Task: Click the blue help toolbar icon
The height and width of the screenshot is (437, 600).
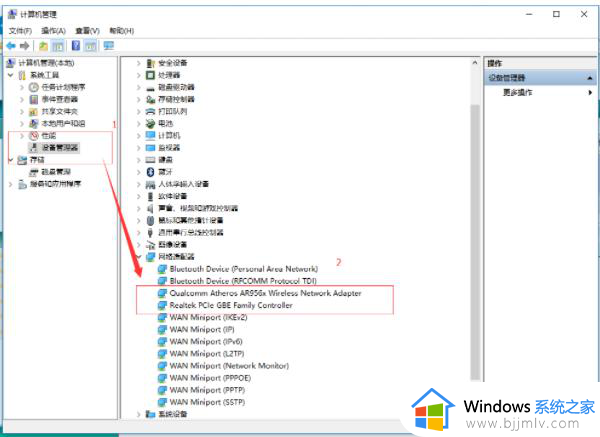Action: coord(75,46)
